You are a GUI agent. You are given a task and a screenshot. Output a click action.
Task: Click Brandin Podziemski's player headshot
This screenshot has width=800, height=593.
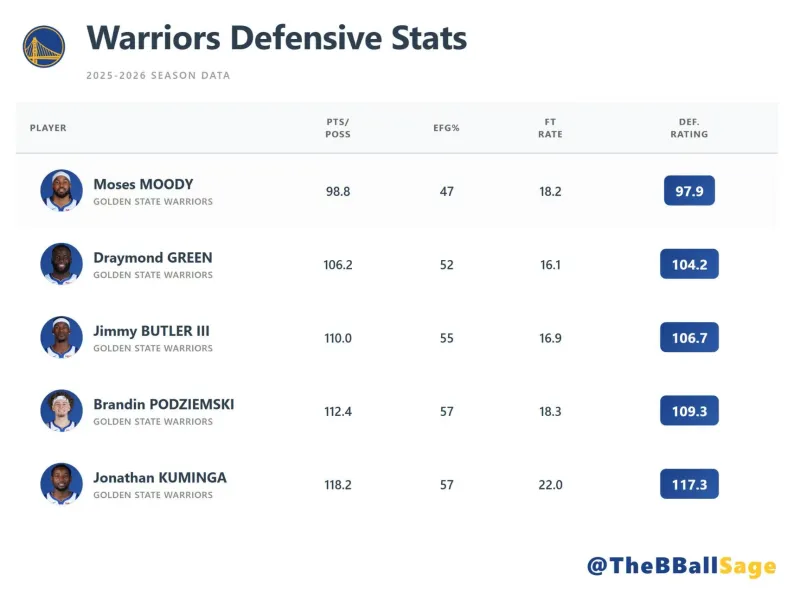pyautogui.click(x=61, y=410)
